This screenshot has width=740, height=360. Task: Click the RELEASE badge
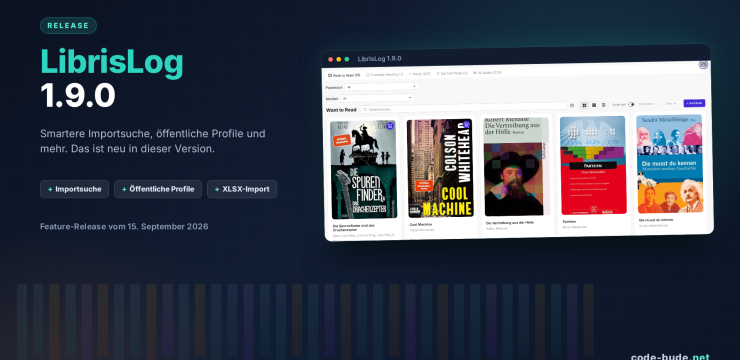click(x=68, y=25)
